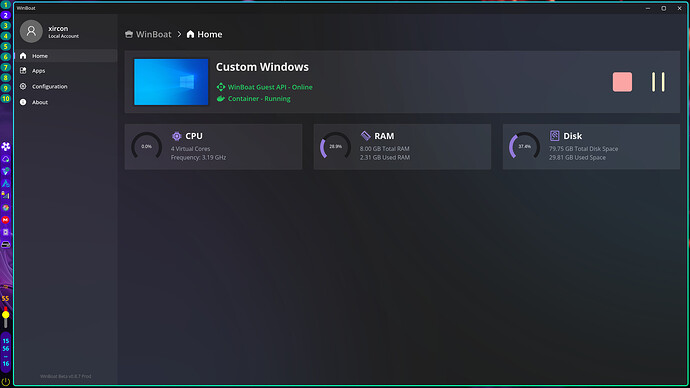Open the About page in sidebar
This screenshot has height=388, width=690.
(66, 102)
